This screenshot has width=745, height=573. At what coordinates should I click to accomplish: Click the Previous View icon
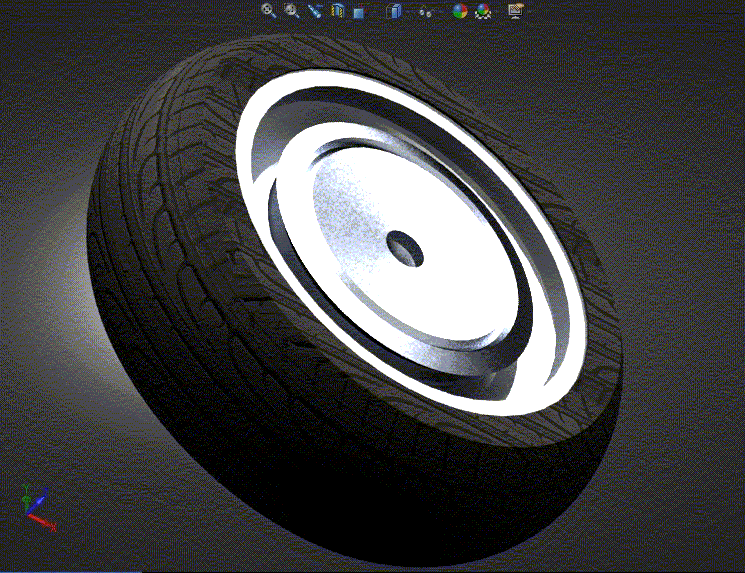coord(314,10)
